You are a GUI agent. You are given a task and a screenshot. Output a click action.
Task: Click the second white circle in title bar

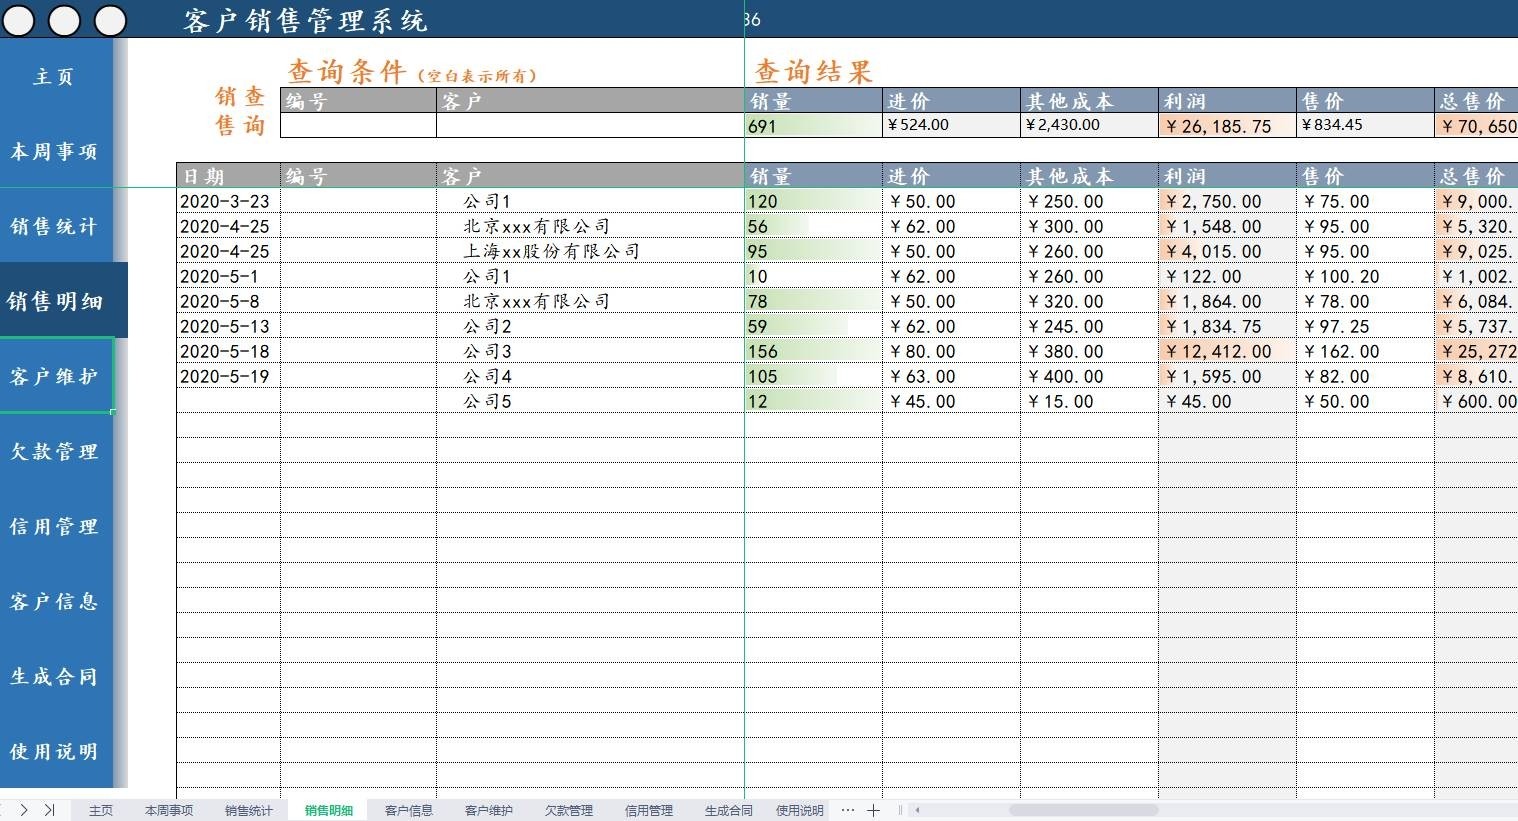(x=65, y=19)
